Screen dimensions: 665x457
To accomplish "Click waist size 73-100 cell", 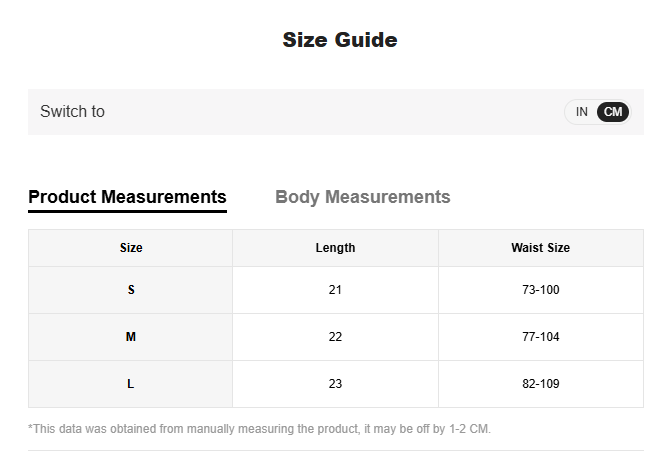I will point(540,290).
